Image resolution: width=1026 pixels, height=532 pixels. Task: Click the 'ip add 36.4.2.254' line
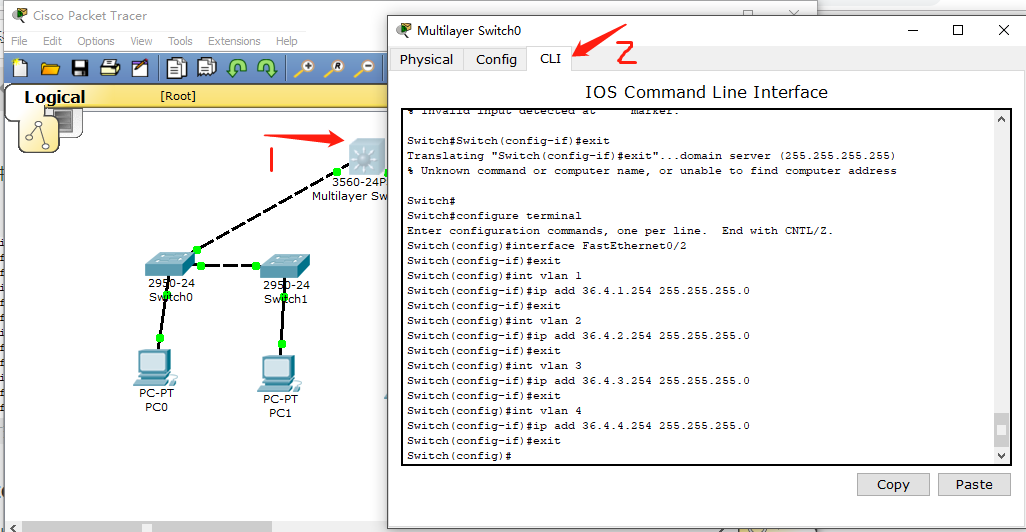coord(578,336)
